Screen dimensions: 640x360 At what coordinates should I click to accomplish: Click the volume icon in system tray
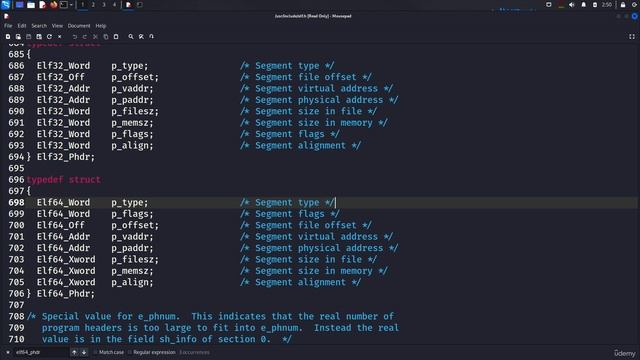tap(572, 5)
